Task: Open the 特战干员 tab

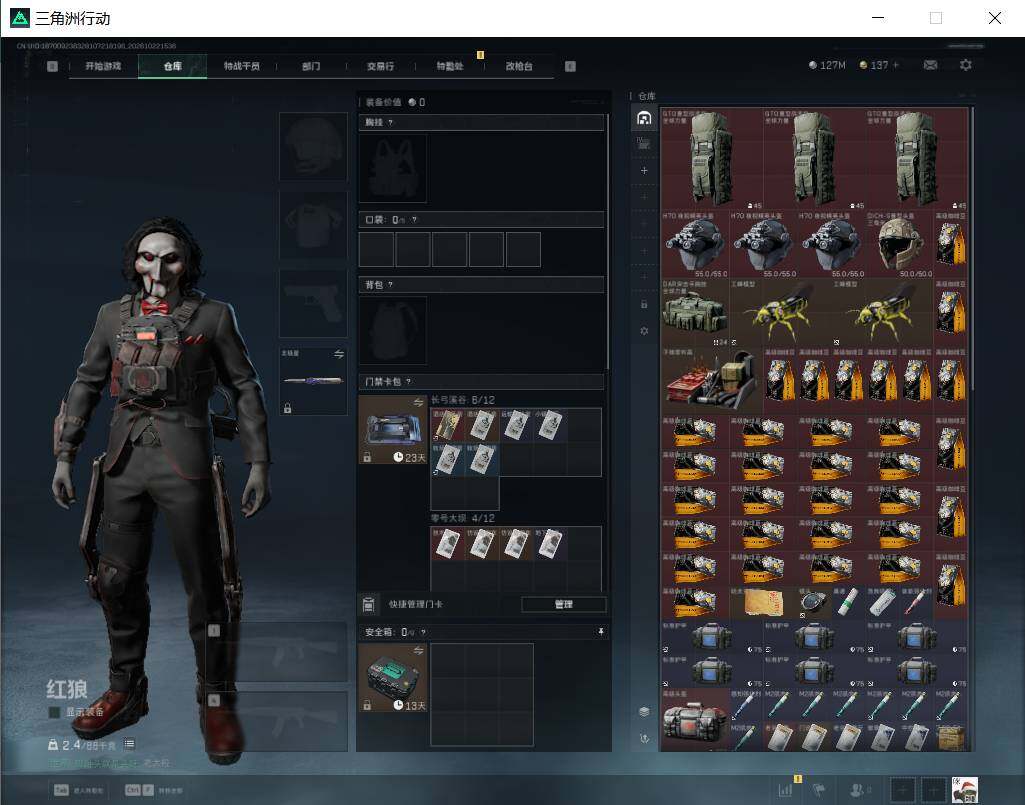Action: [x=242, y=66]
